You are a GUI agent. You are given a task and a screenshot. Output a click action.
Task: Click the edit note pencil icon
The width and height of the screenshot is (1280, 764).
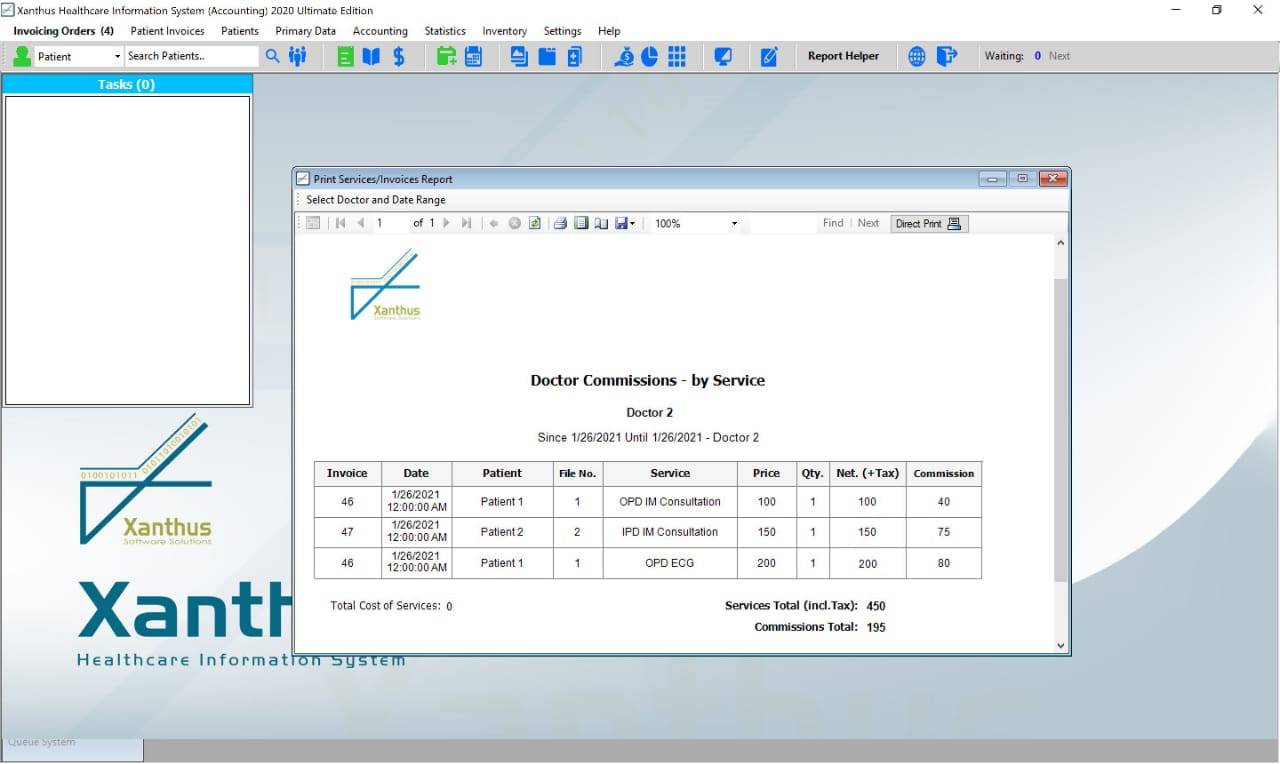(x=769, y=56)
